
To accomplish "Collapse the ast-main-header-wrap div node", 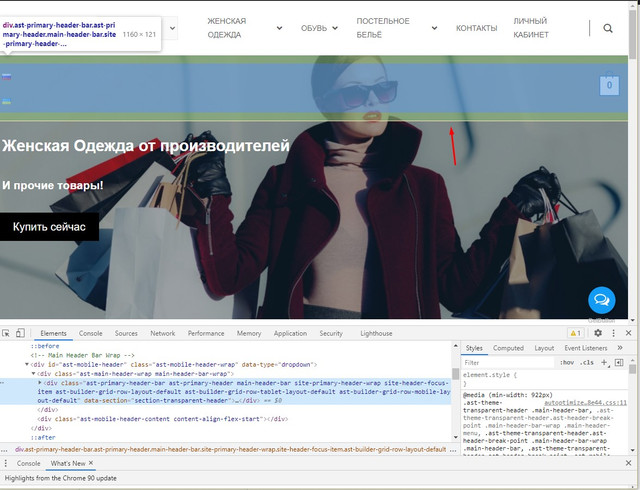I will coord(33,374).
